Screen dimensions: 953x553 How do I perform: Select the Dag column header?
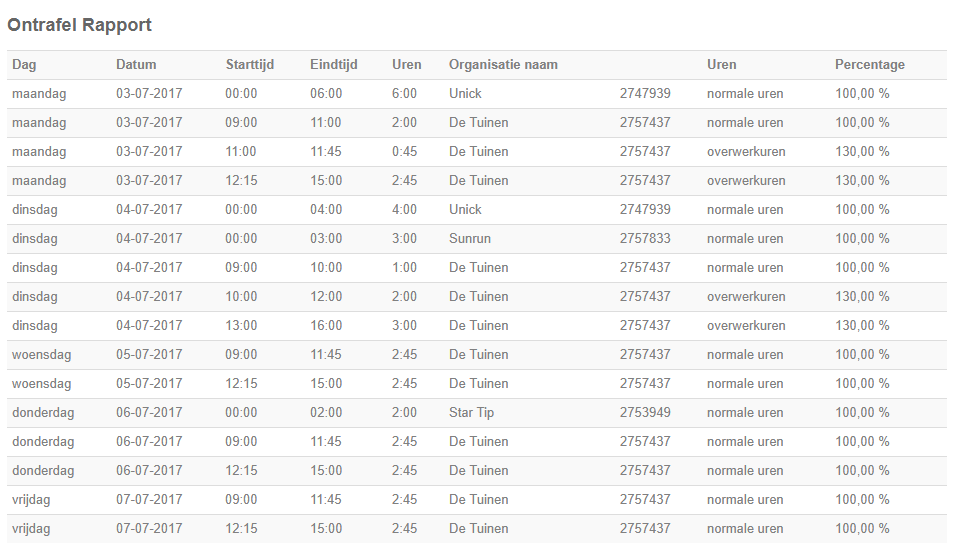(24, 64)
